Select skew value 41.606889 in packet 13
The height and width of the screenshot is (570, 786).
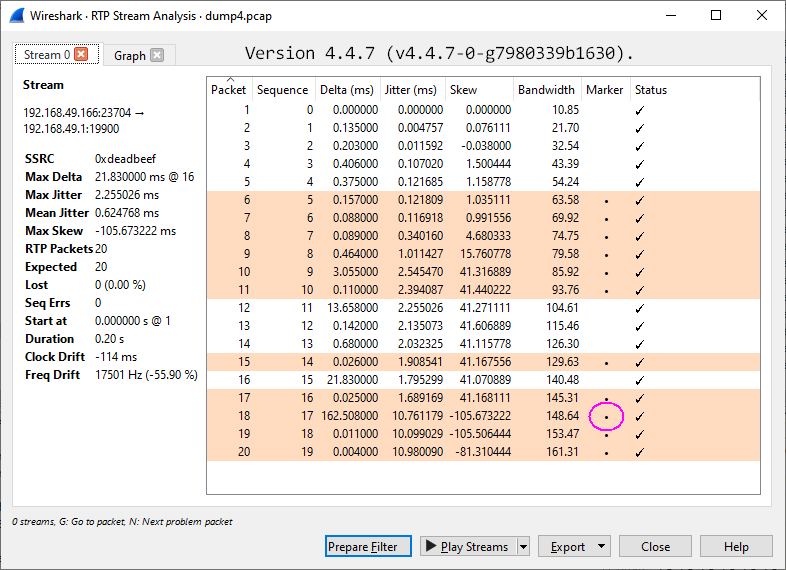486,326
